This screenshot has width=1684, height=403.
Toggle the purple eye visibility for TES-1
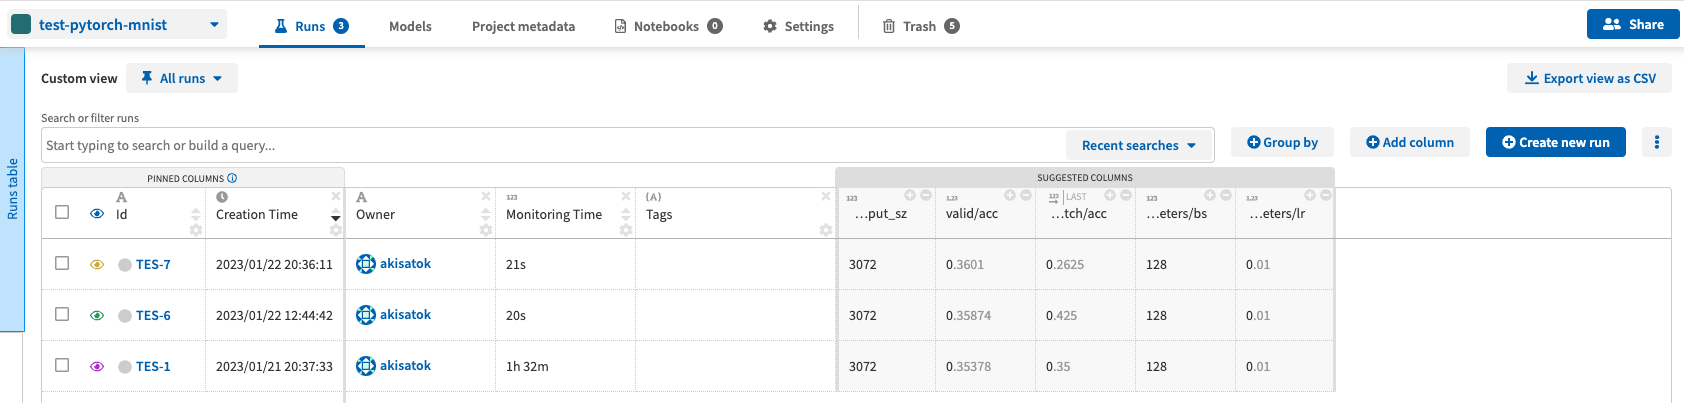pyautogui.click(x=97, y=367)
